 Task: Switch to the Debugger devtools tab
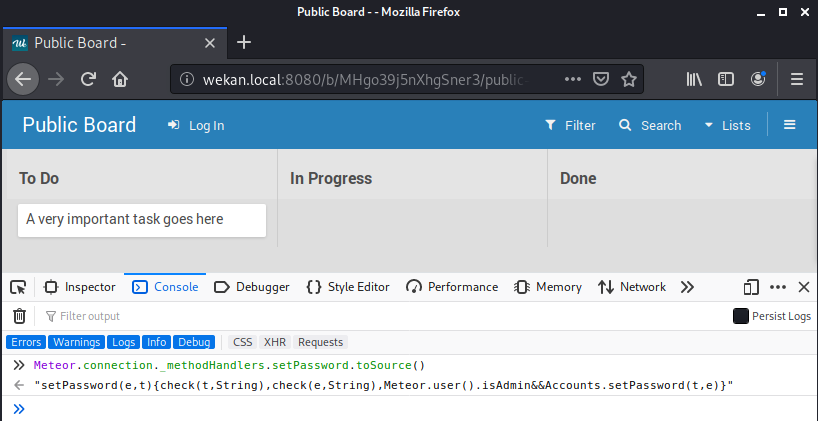coord(252,287)
